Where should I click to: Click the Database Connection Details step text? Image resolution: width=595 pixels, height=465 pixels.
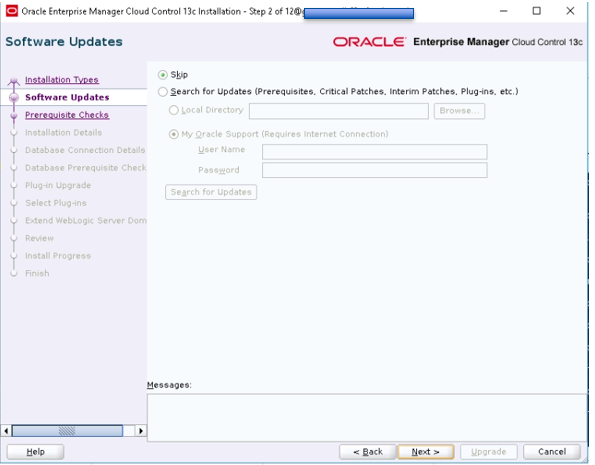pos(85,150)
